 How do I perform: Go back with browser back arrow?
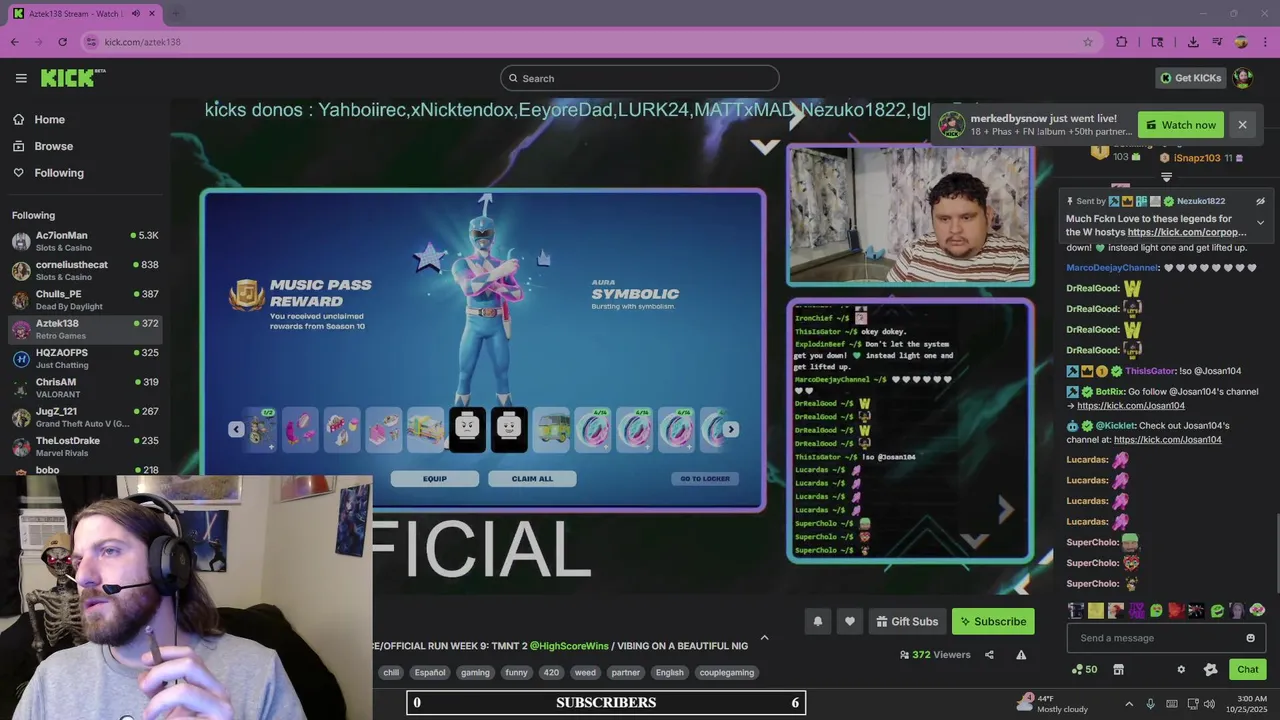pyautogui.click(x=15, y=42)
